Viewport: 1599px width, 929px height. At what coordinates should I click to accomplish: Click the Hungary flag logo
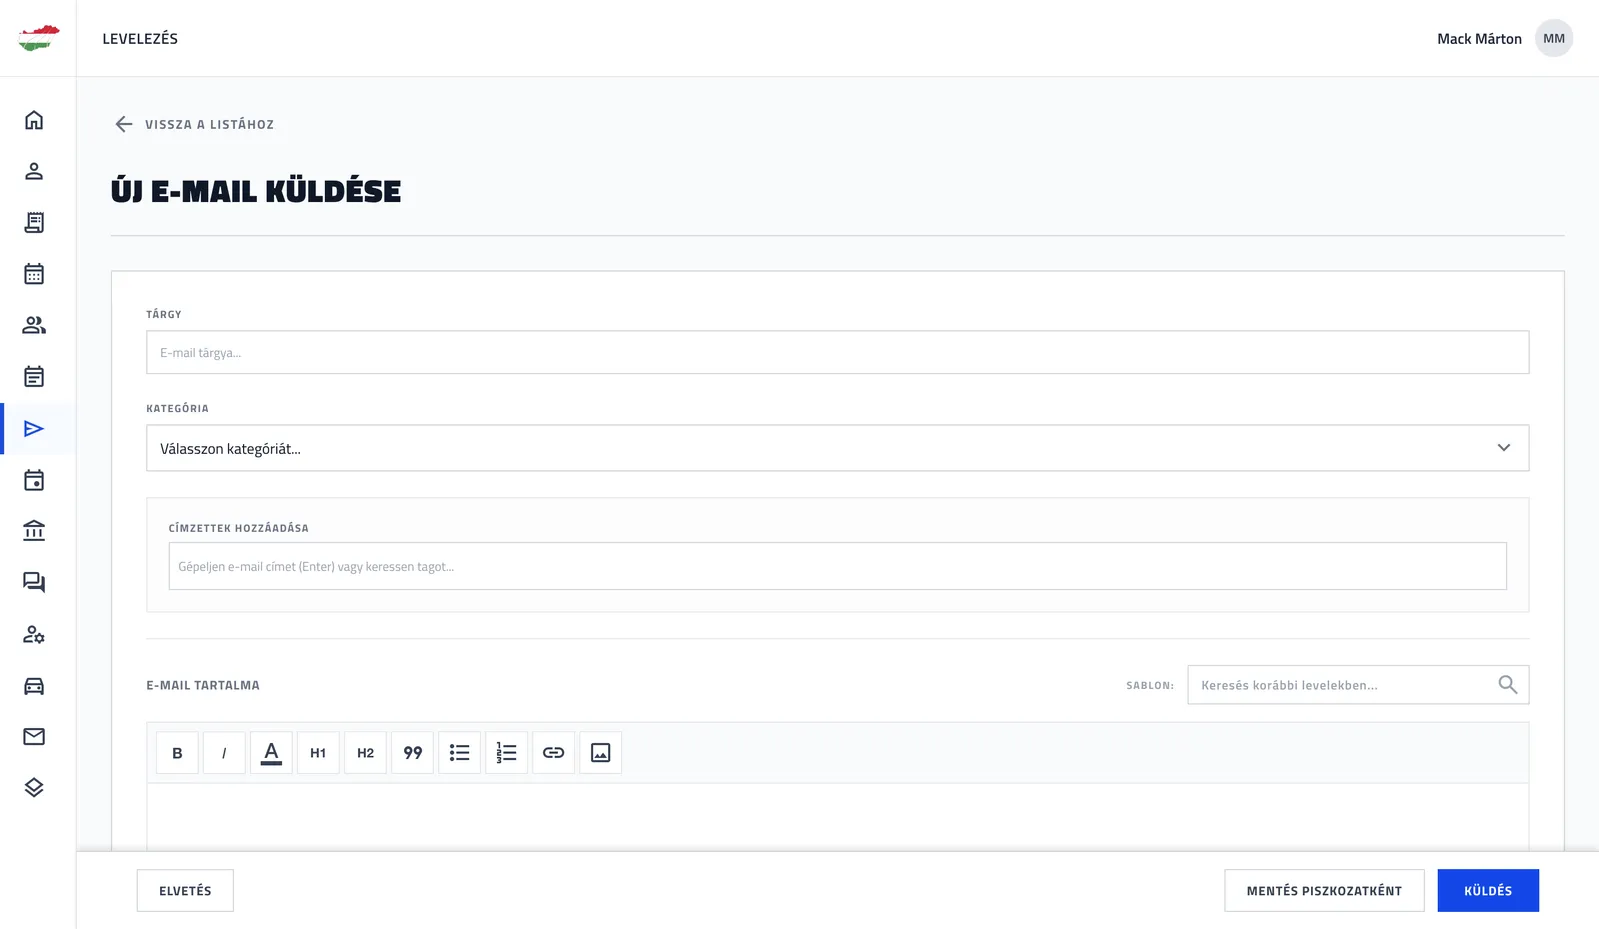click(x=38, y=38)
